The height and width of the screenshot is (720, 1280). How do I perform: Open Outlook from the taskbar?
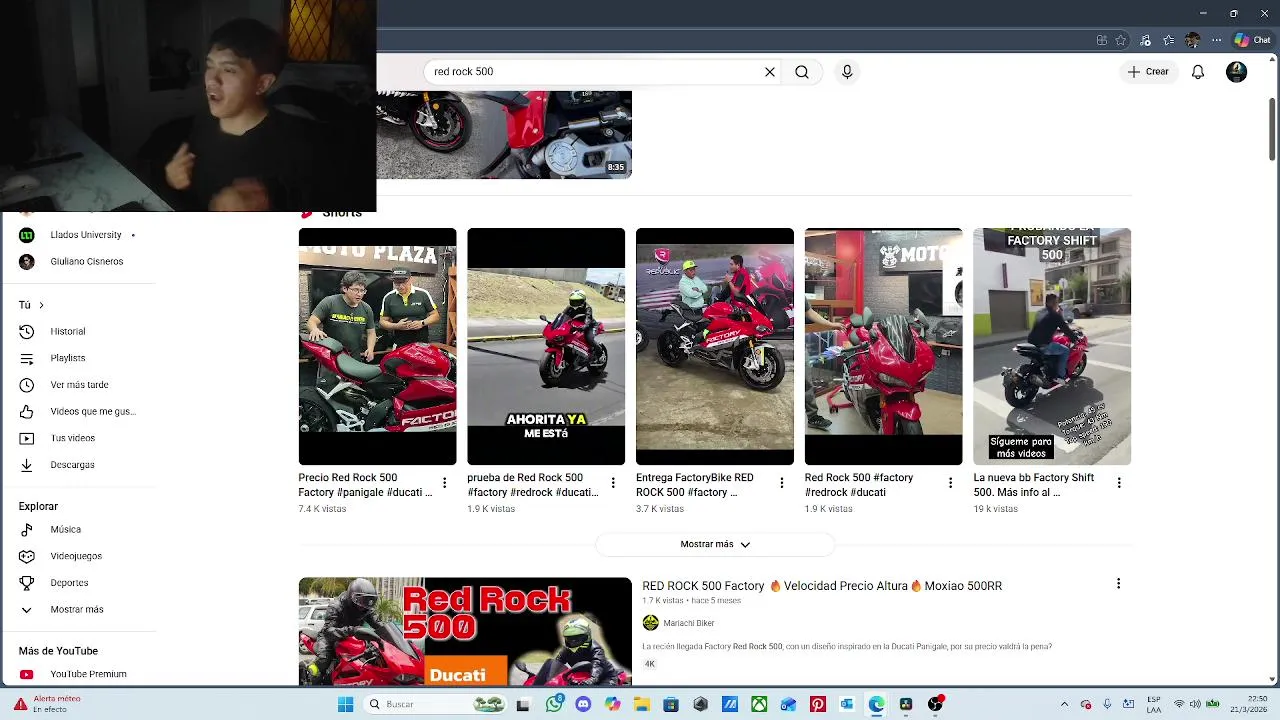pyautogui.click(x=847, y=704)
